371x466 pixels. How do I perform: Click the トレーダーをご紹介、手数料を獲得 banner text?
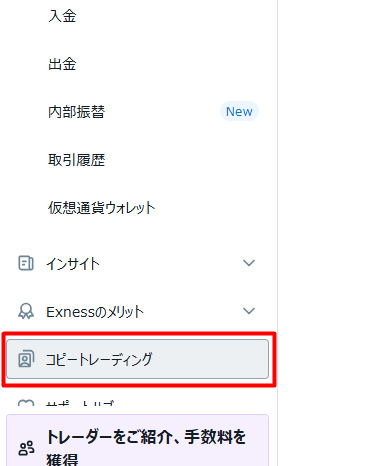pyautogui.click(x=146, y=448)
